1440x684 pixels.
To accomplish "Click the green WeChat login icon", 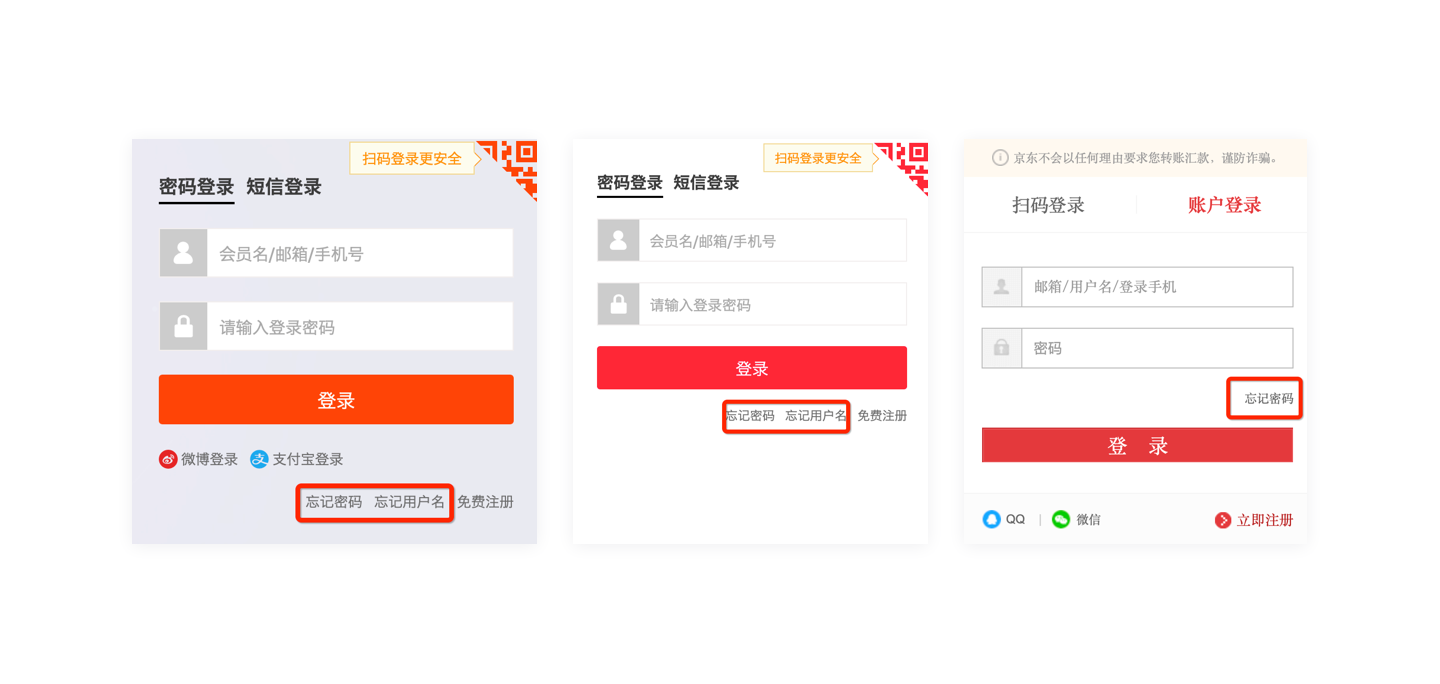I will coord(1061,519).
